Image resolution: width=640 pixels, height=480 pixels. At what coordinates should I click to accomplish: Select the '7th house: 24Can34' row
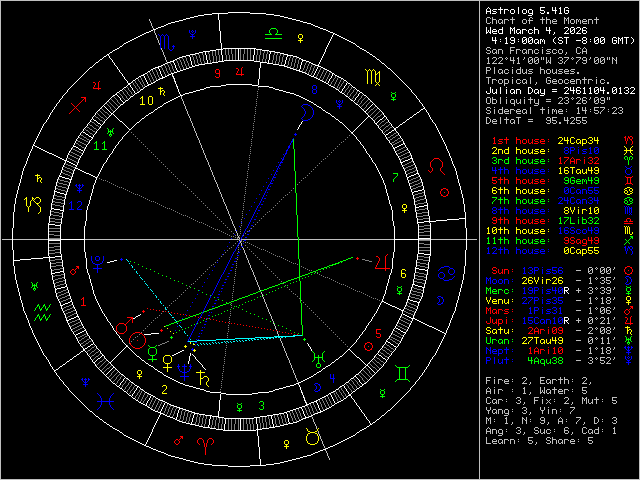point(563,200)
